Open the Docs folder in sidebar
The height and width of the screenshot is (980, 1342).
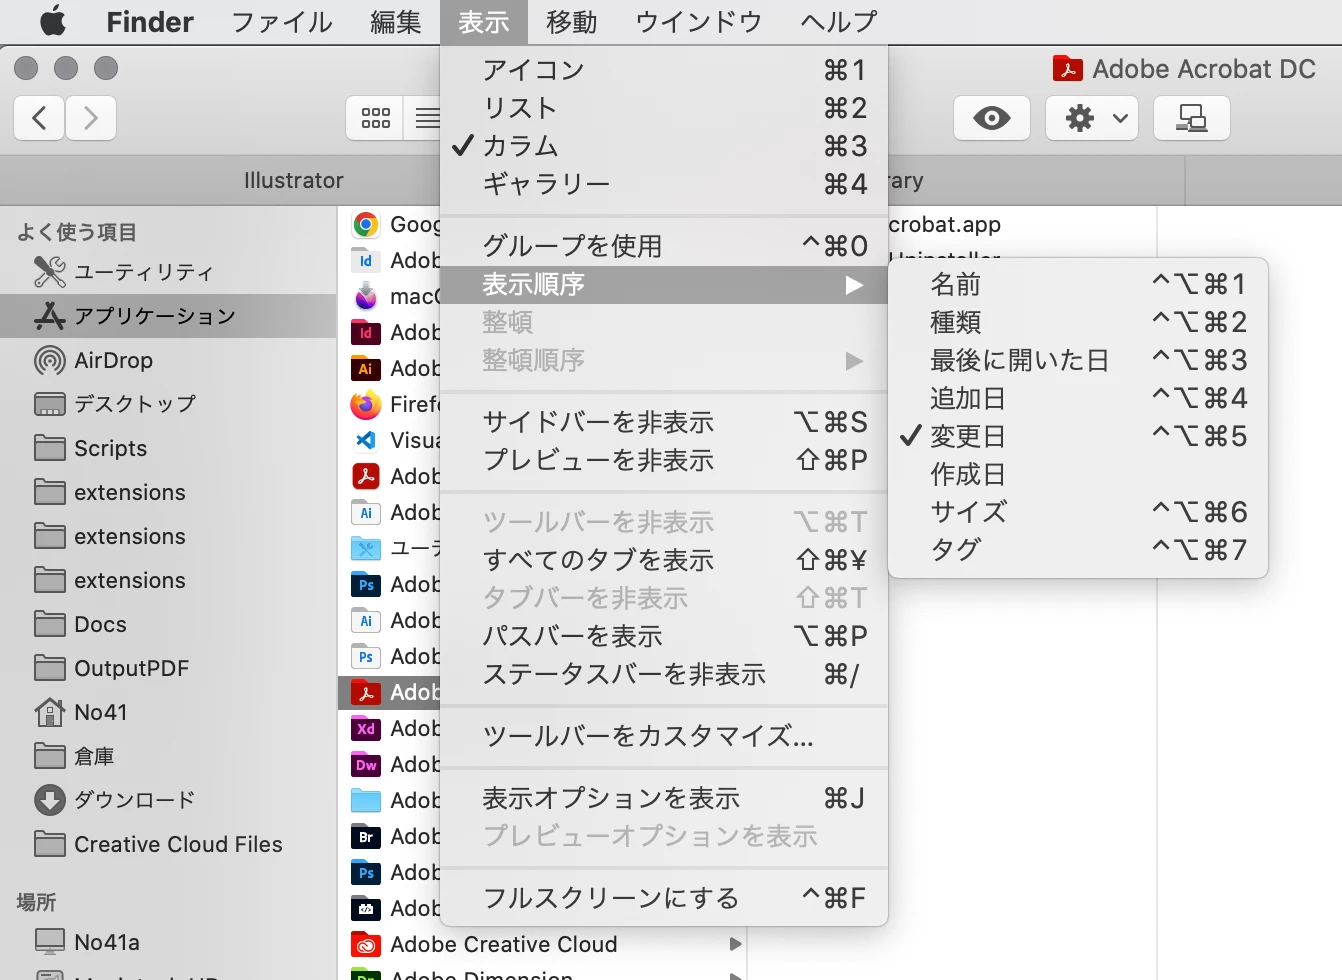[168, 624]
